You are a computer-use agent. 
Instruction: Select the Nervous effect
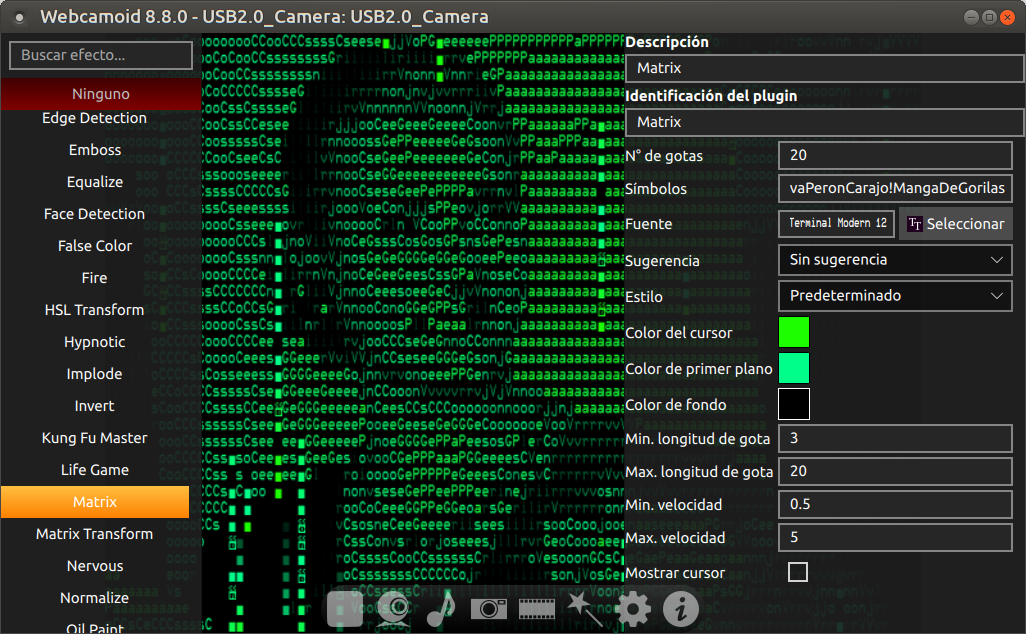[x=95, y=566]
